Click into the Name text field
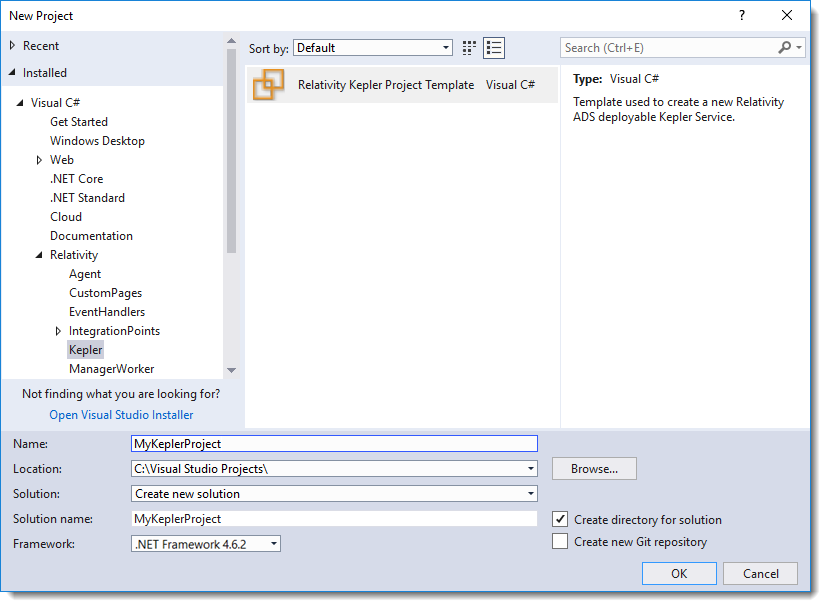Viewport: 826px width, 607px height. point(334,444)
